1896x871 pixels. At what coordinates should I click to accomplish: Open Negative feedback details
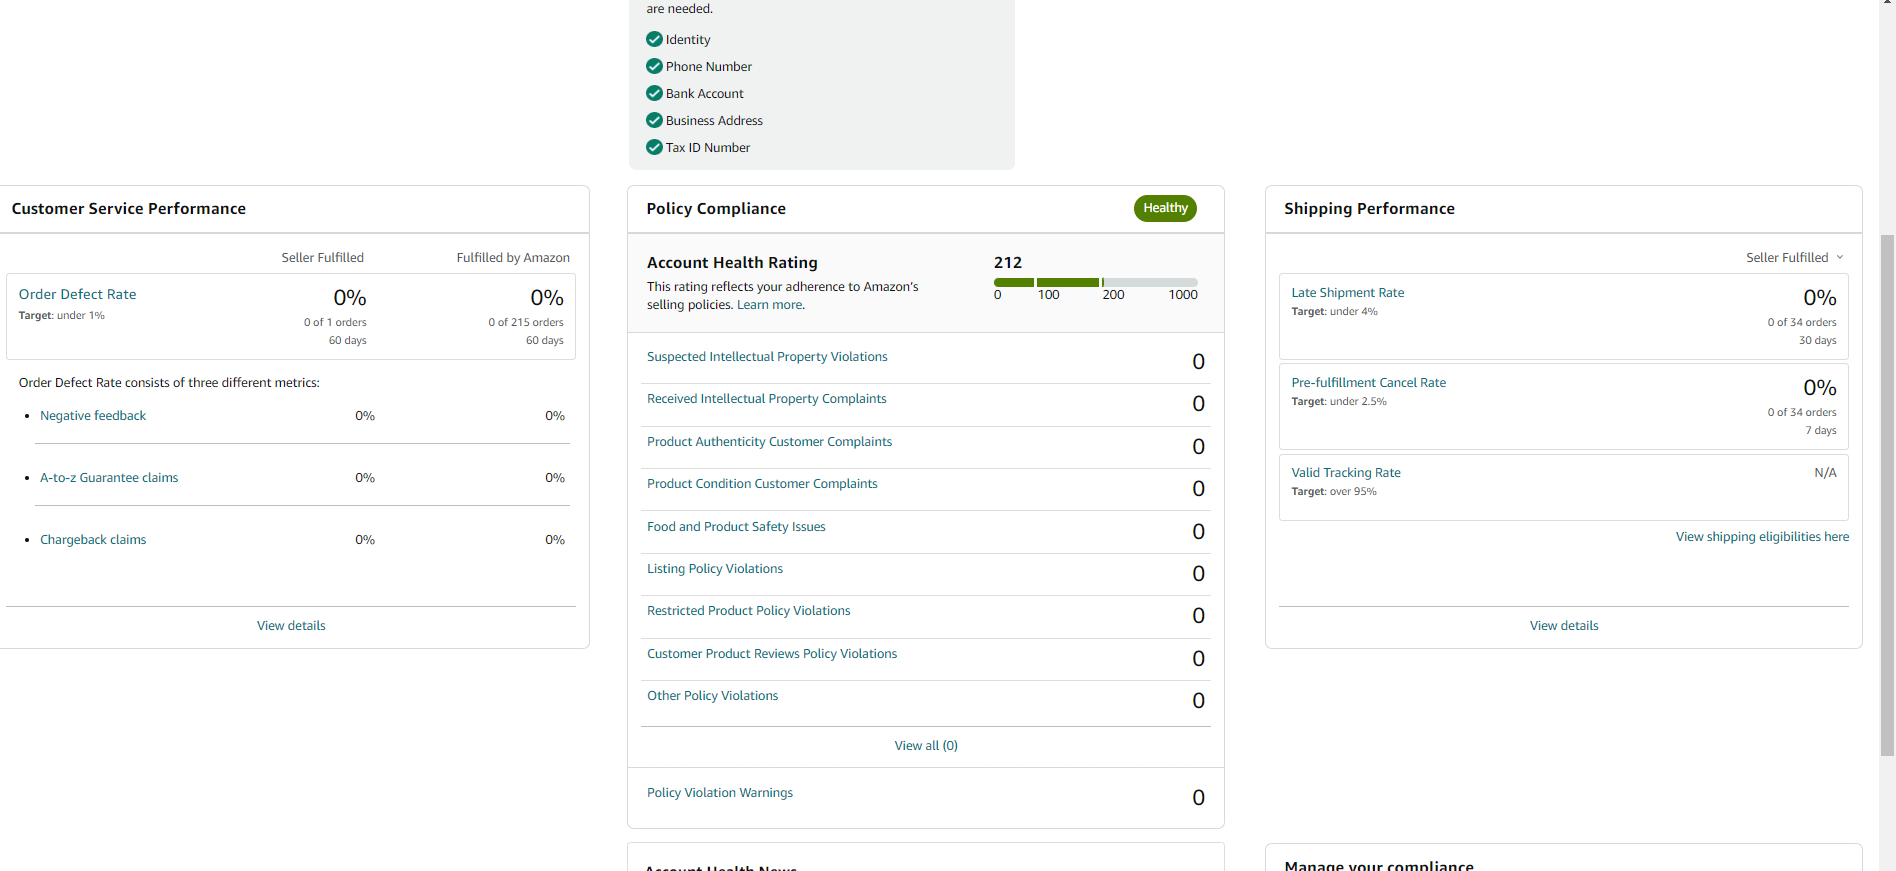coord(93,415)
